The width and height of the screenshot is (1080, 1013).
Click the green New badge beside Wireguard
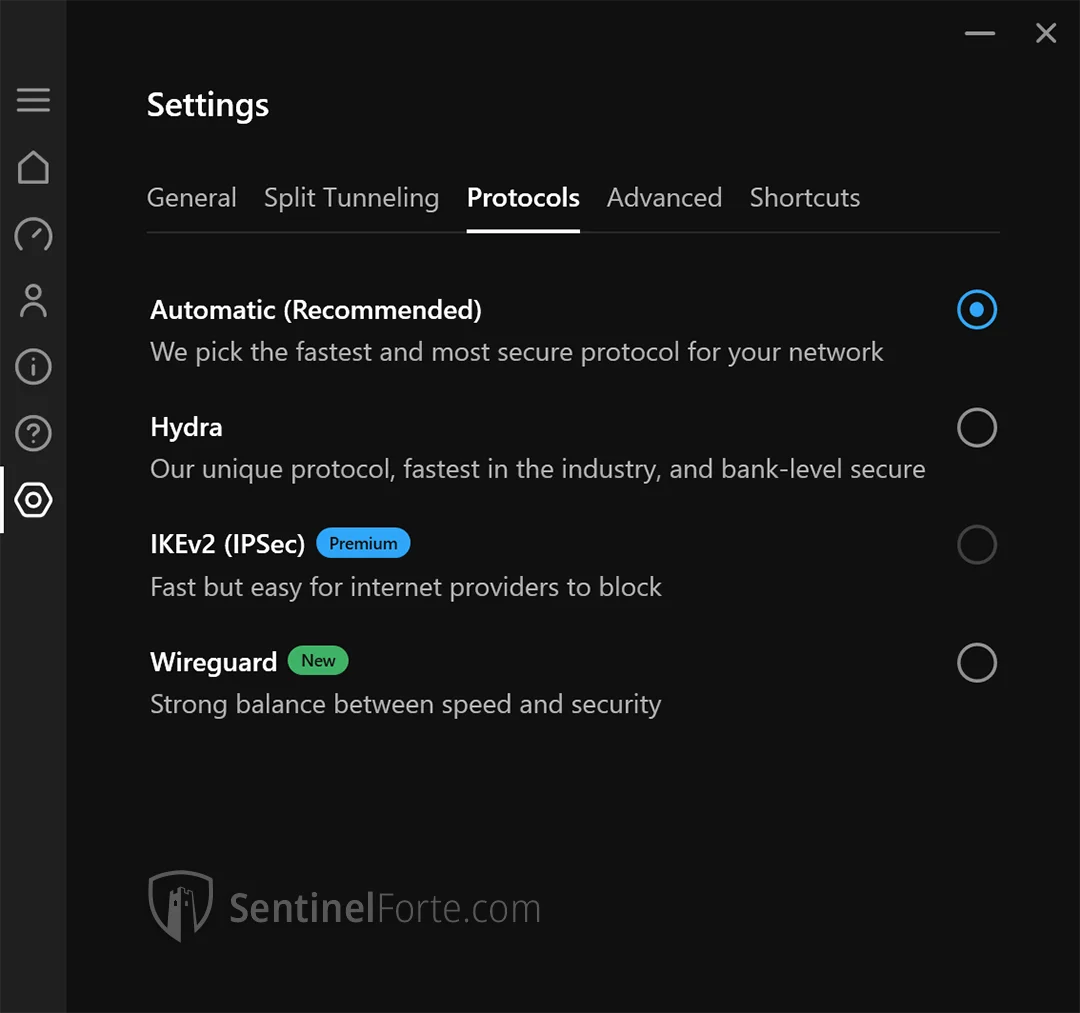coord(318,660)
